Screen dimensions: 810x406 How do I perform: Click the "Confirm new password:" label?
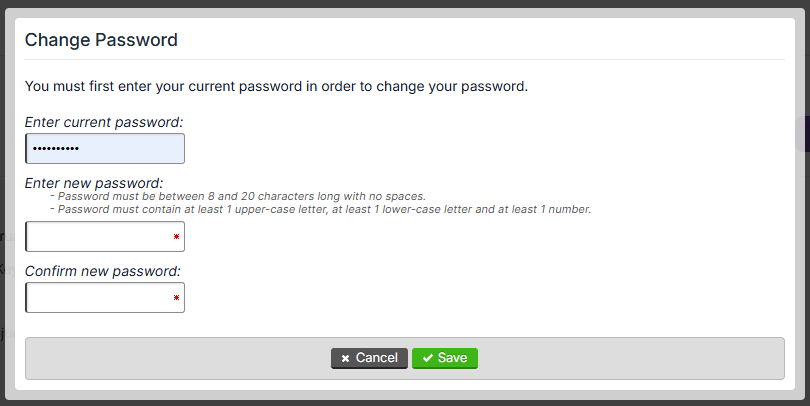(x=102, y=270)
